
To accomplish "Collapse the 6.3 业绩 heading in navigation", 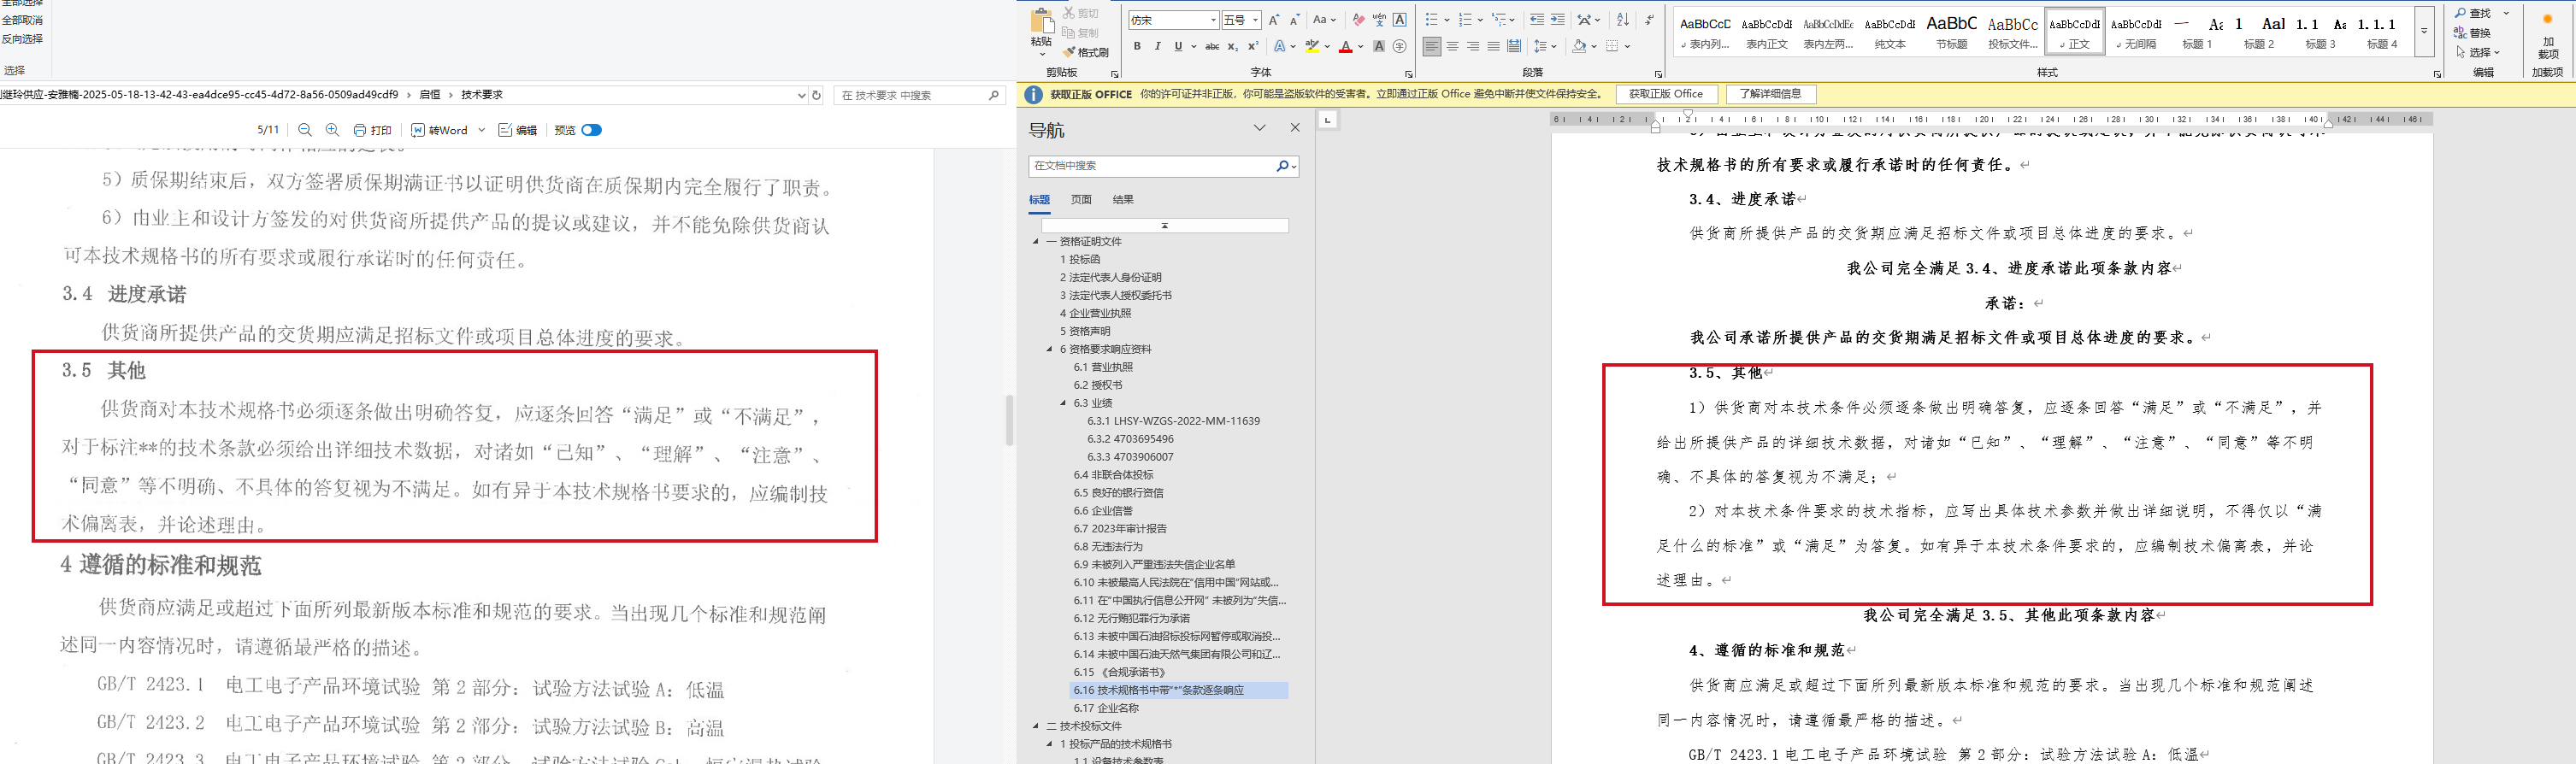I will [1063, 403].
